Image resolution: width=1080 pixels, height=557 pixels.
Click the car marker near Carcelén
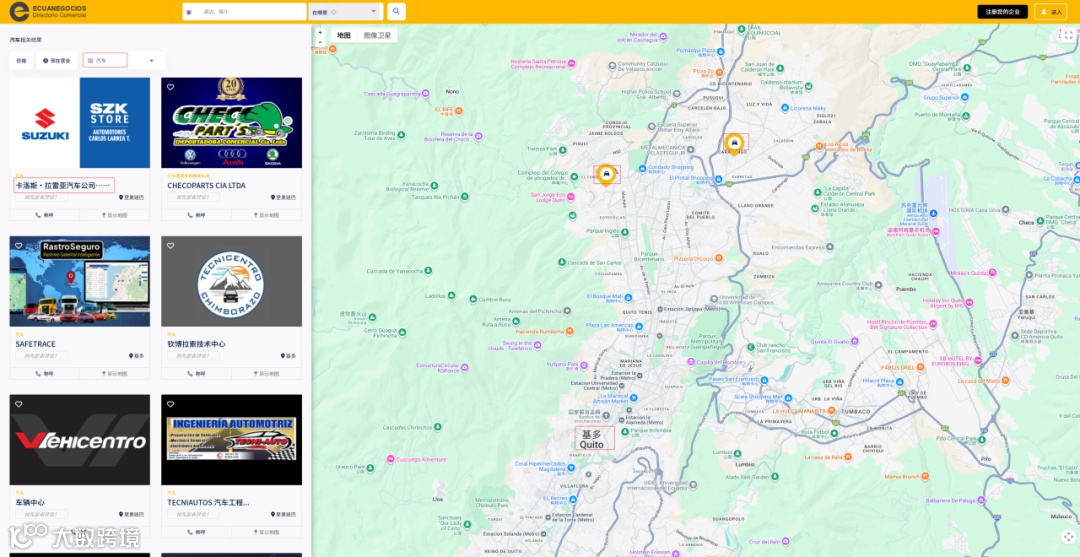click(735, 144)
